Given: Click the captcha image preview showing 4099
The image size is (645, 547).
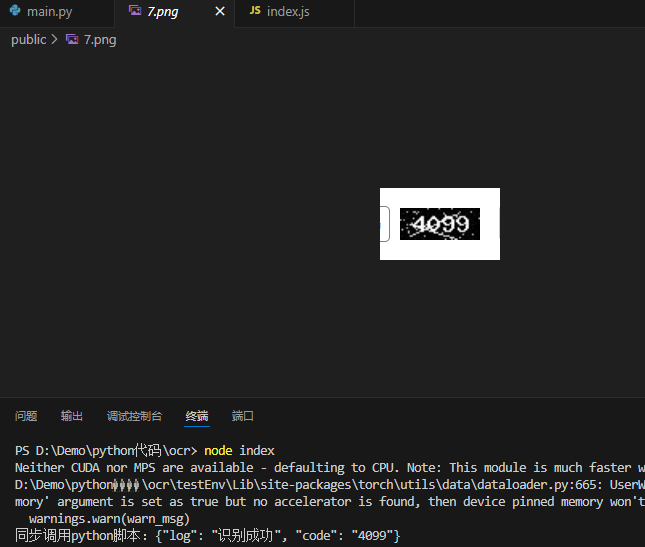Looking at the screenshot, I should 440,224.
